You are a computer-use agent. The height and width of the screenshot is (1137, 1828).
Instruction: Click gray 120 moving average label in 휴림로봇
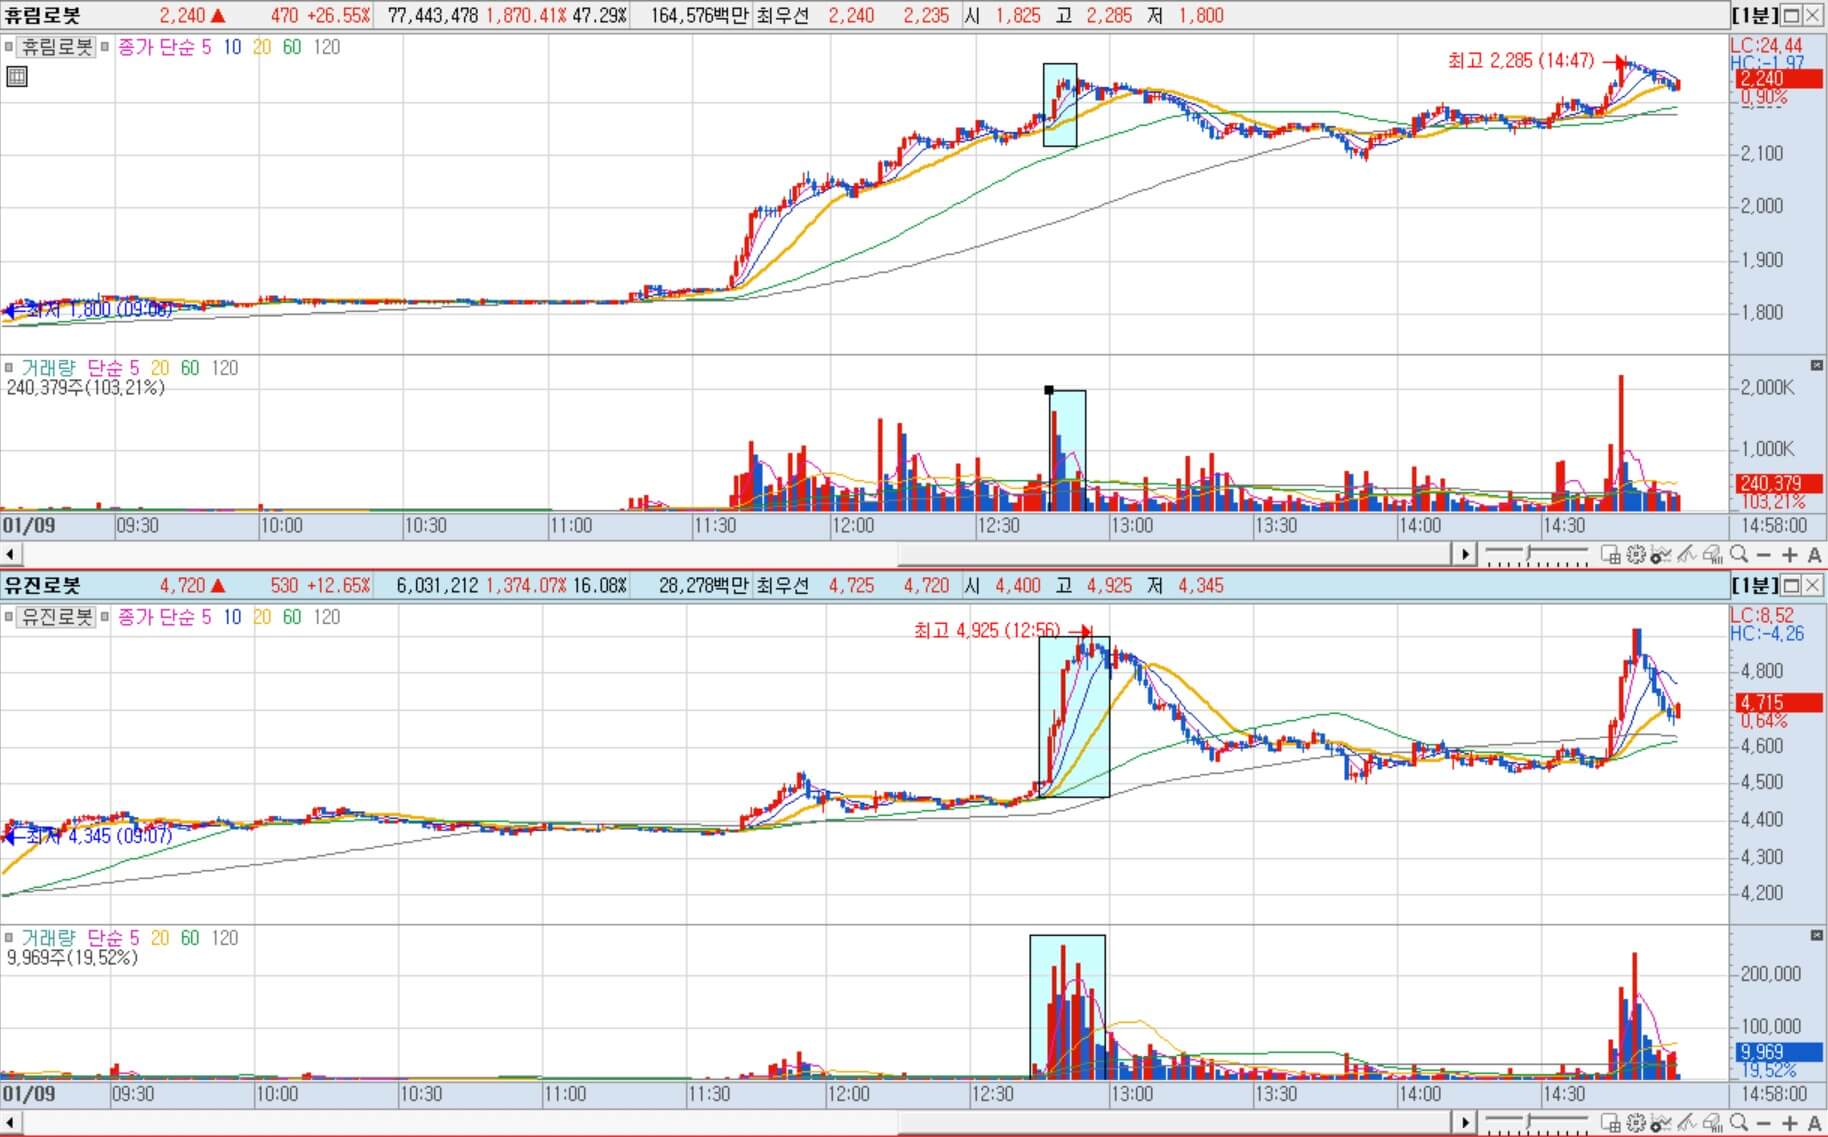[326, 47]
